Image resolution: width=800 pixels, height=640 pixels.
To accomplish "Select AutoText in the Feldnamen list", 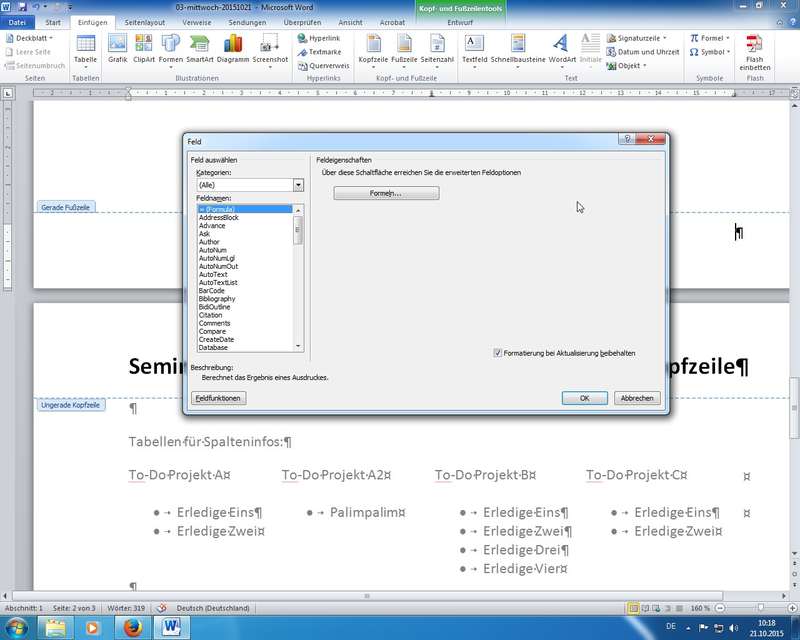I will click(x=218, y=275).
